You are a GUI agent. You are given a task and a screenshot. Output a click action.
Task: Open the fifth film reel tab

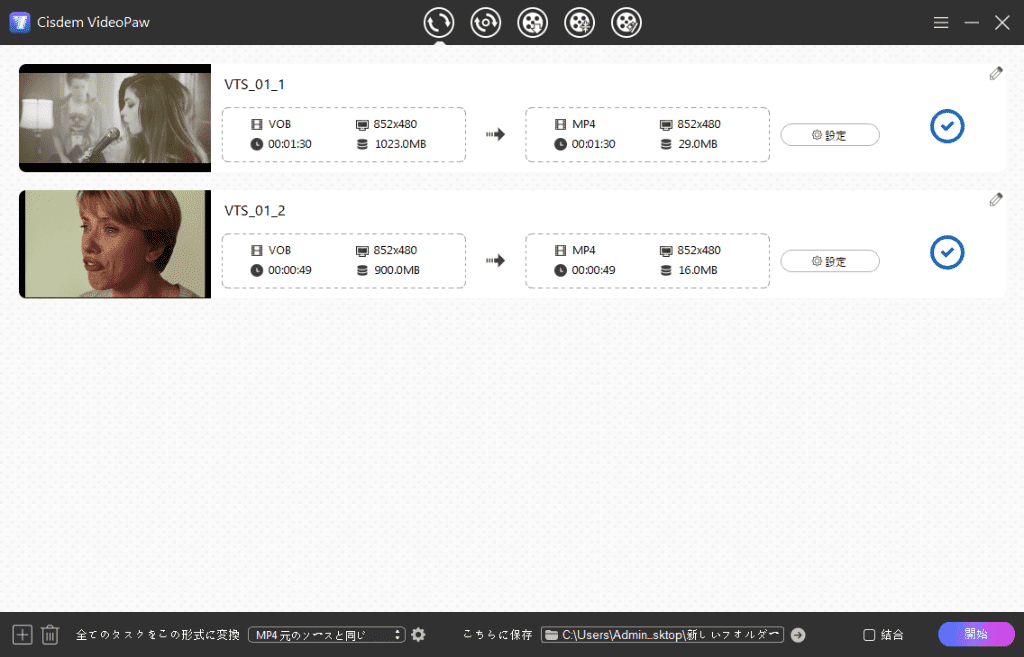coord(626,23)
